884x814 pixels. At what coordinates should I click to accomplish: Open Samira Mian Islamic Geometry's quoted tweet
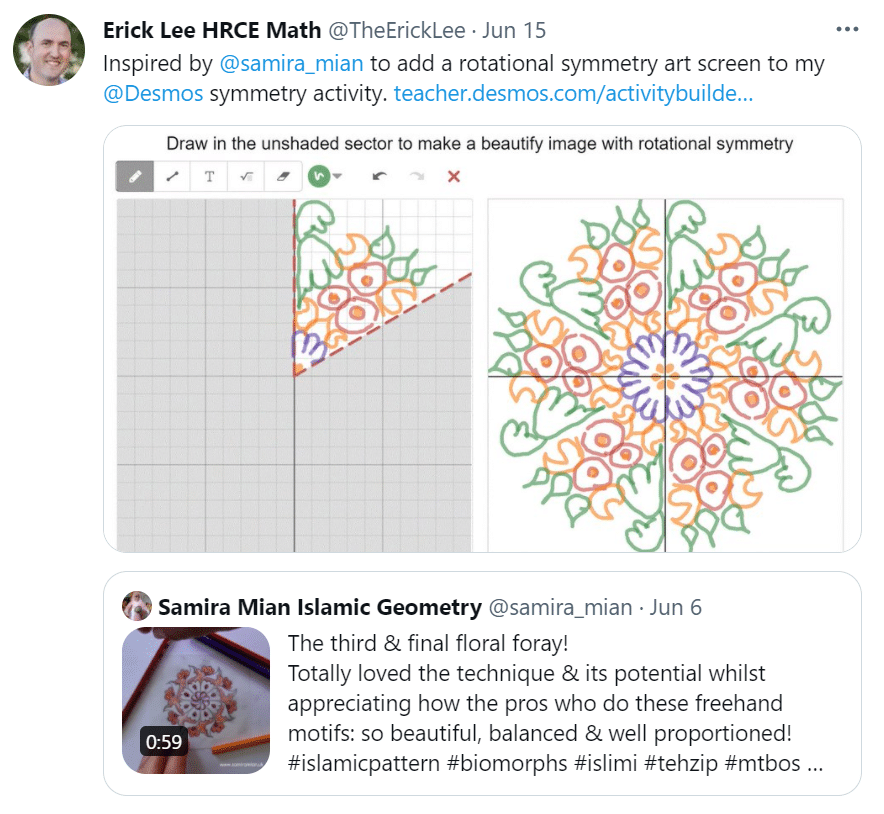click(x=483, y=683)
